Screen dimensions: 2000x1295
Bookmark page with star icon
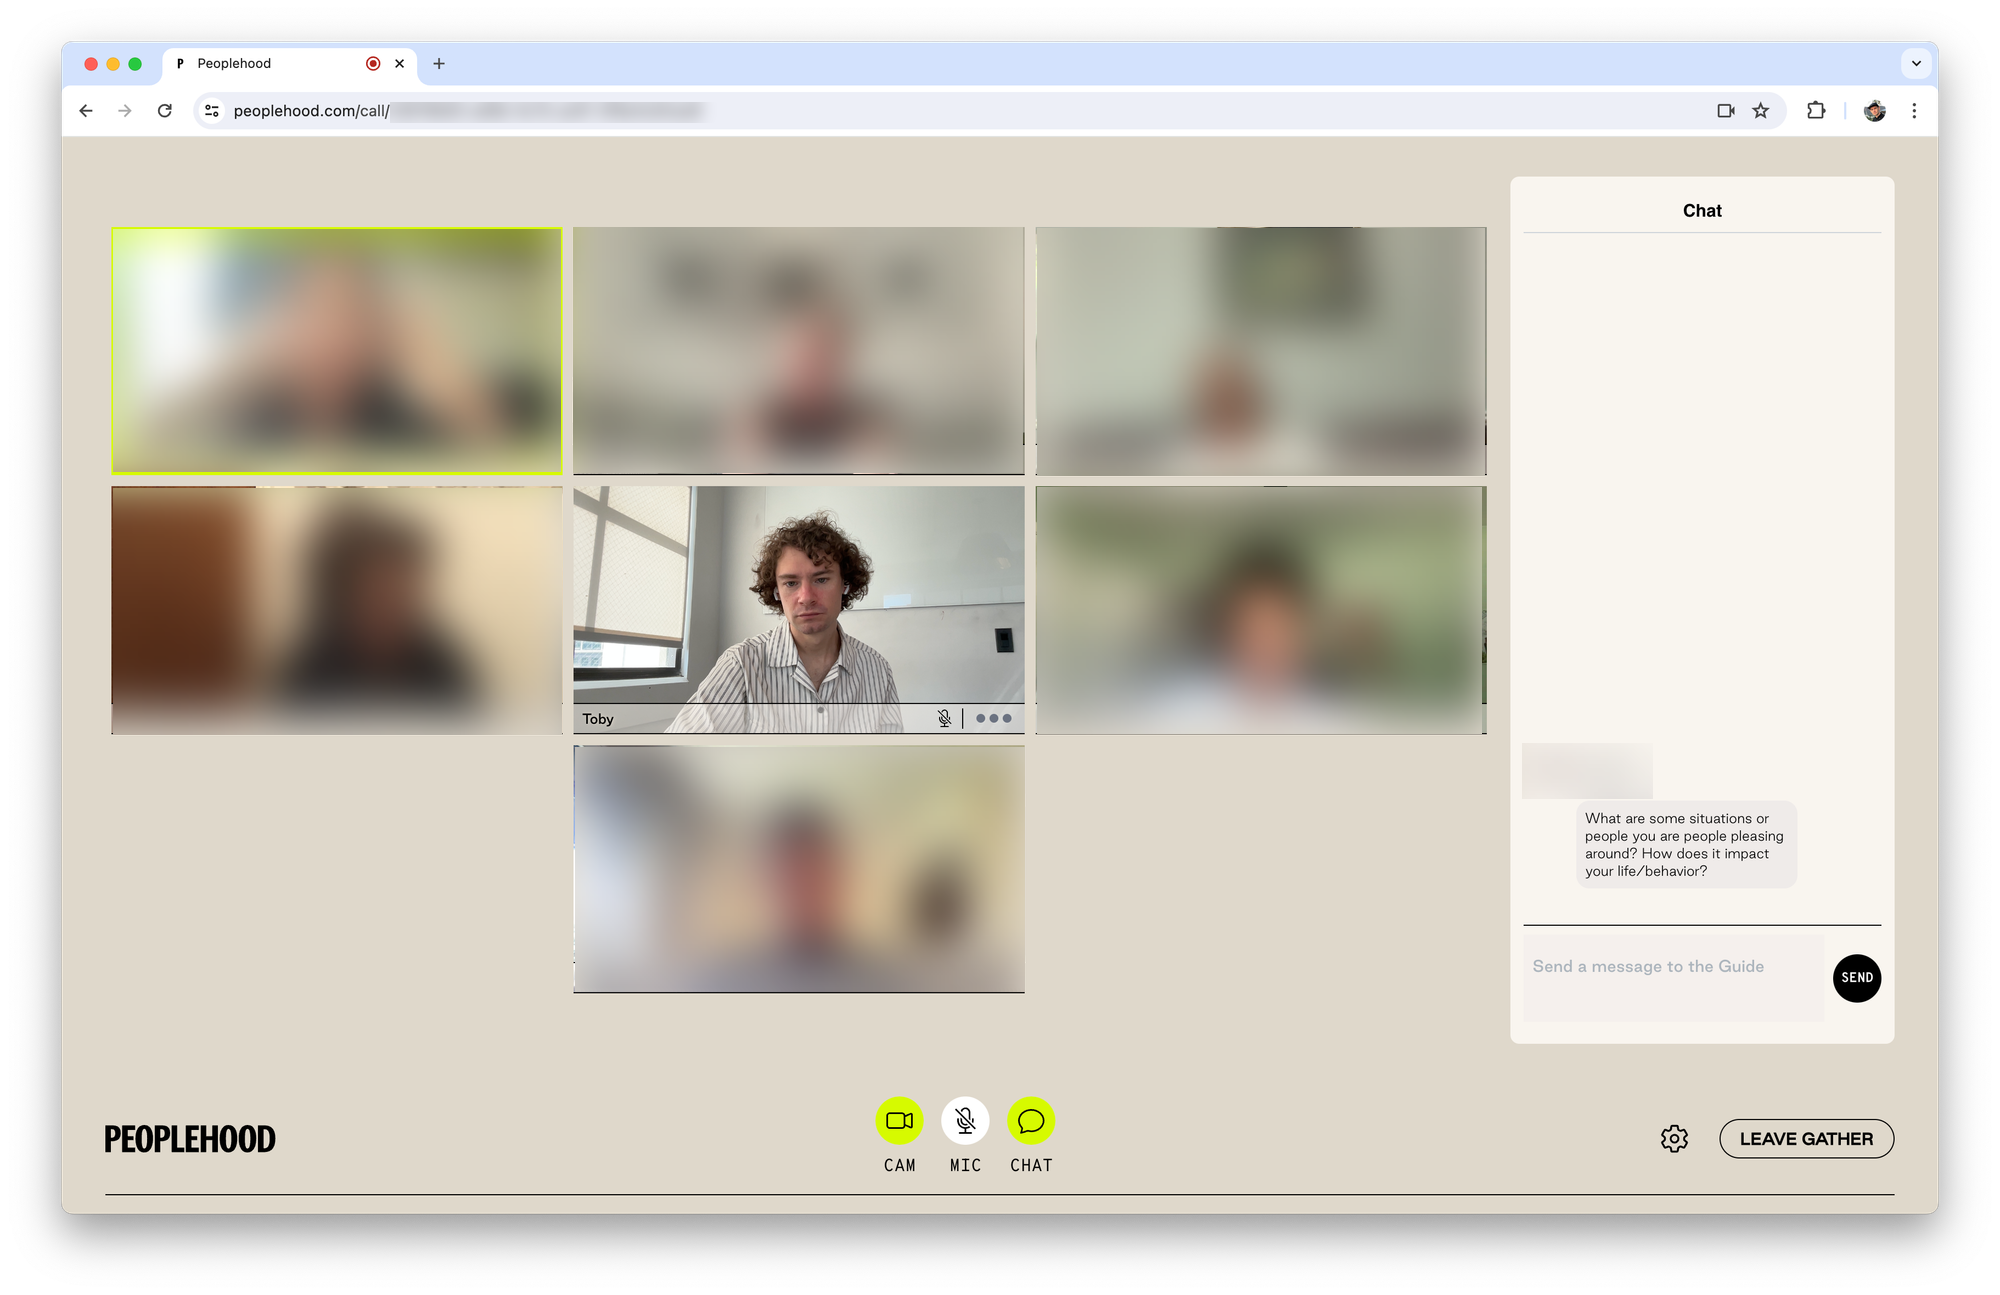[x=1761, y=111]
